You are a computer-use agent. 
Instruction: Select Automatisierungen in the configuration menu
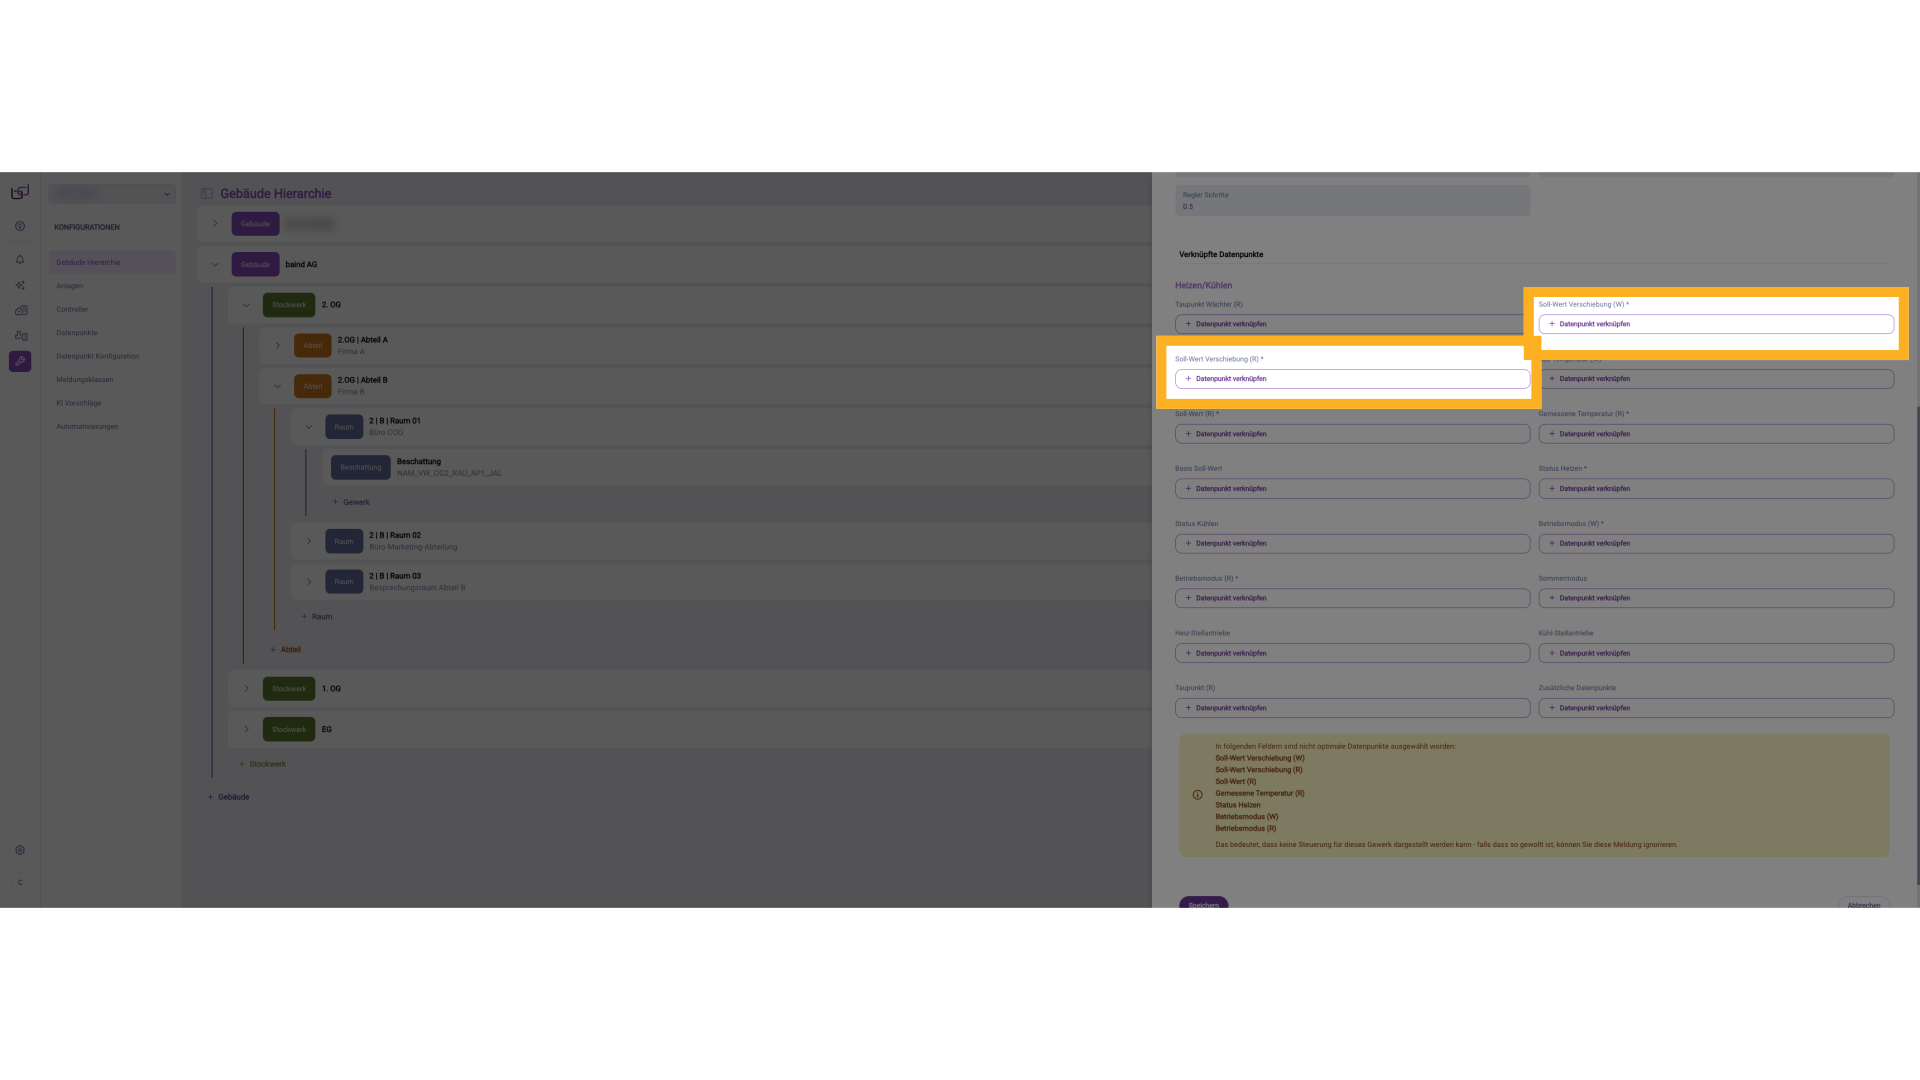point(87,427)
